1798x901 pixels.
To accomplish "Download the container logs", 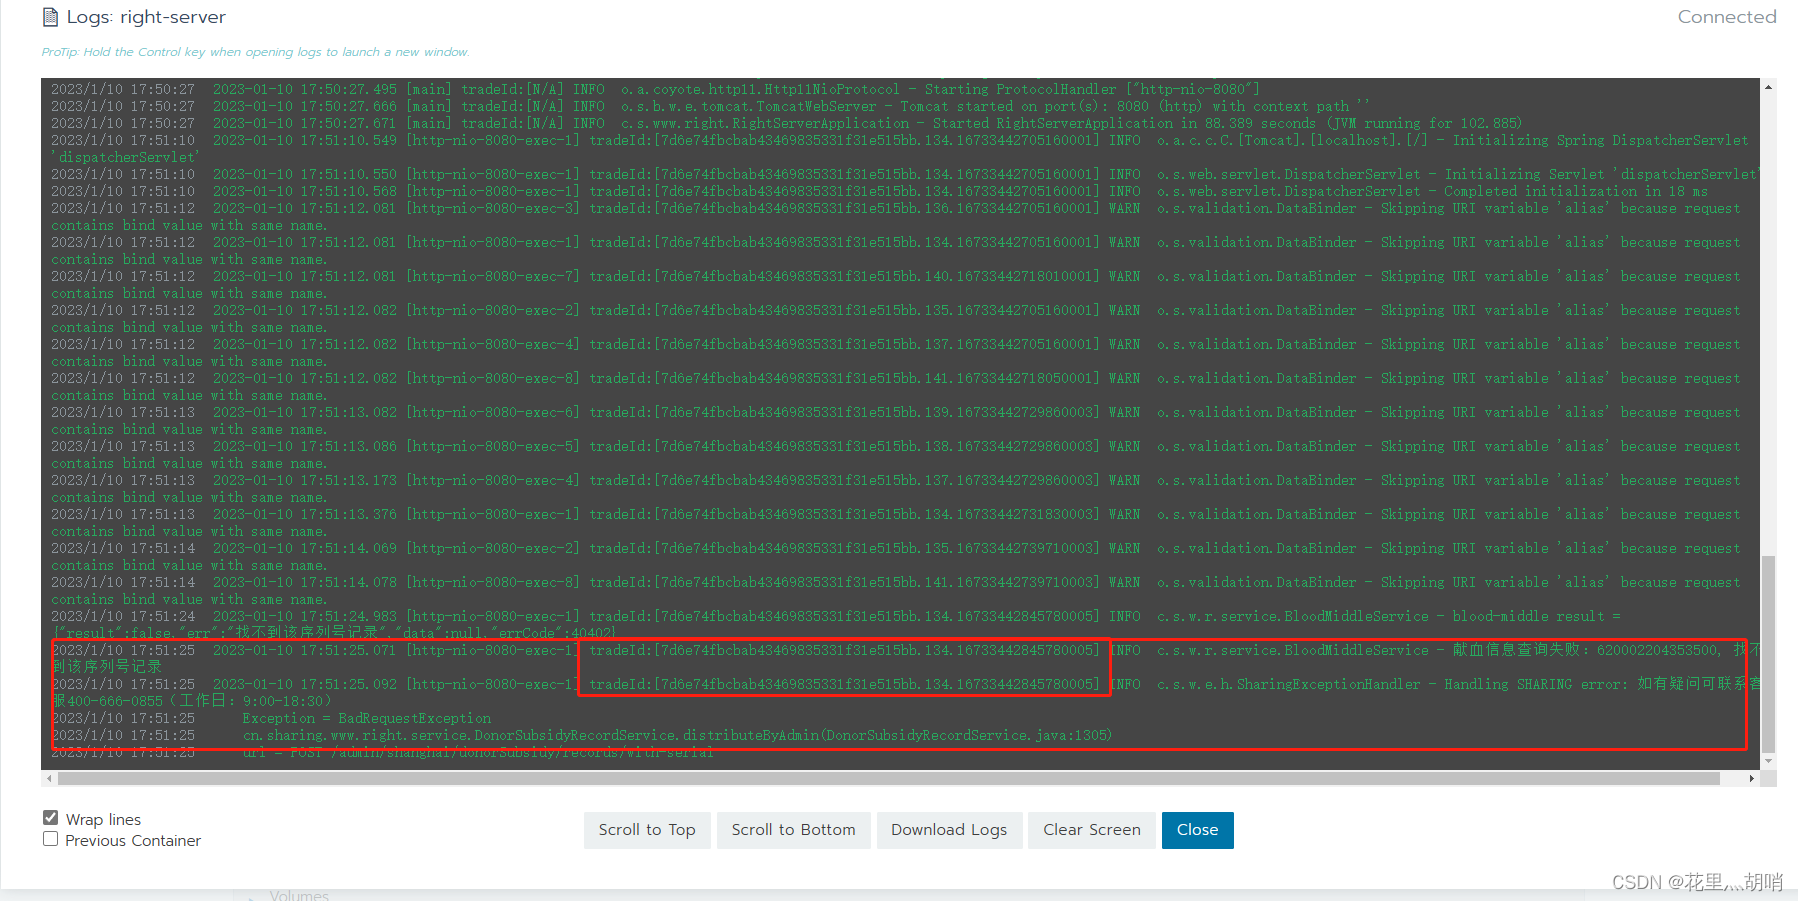I will coord(949,830).
